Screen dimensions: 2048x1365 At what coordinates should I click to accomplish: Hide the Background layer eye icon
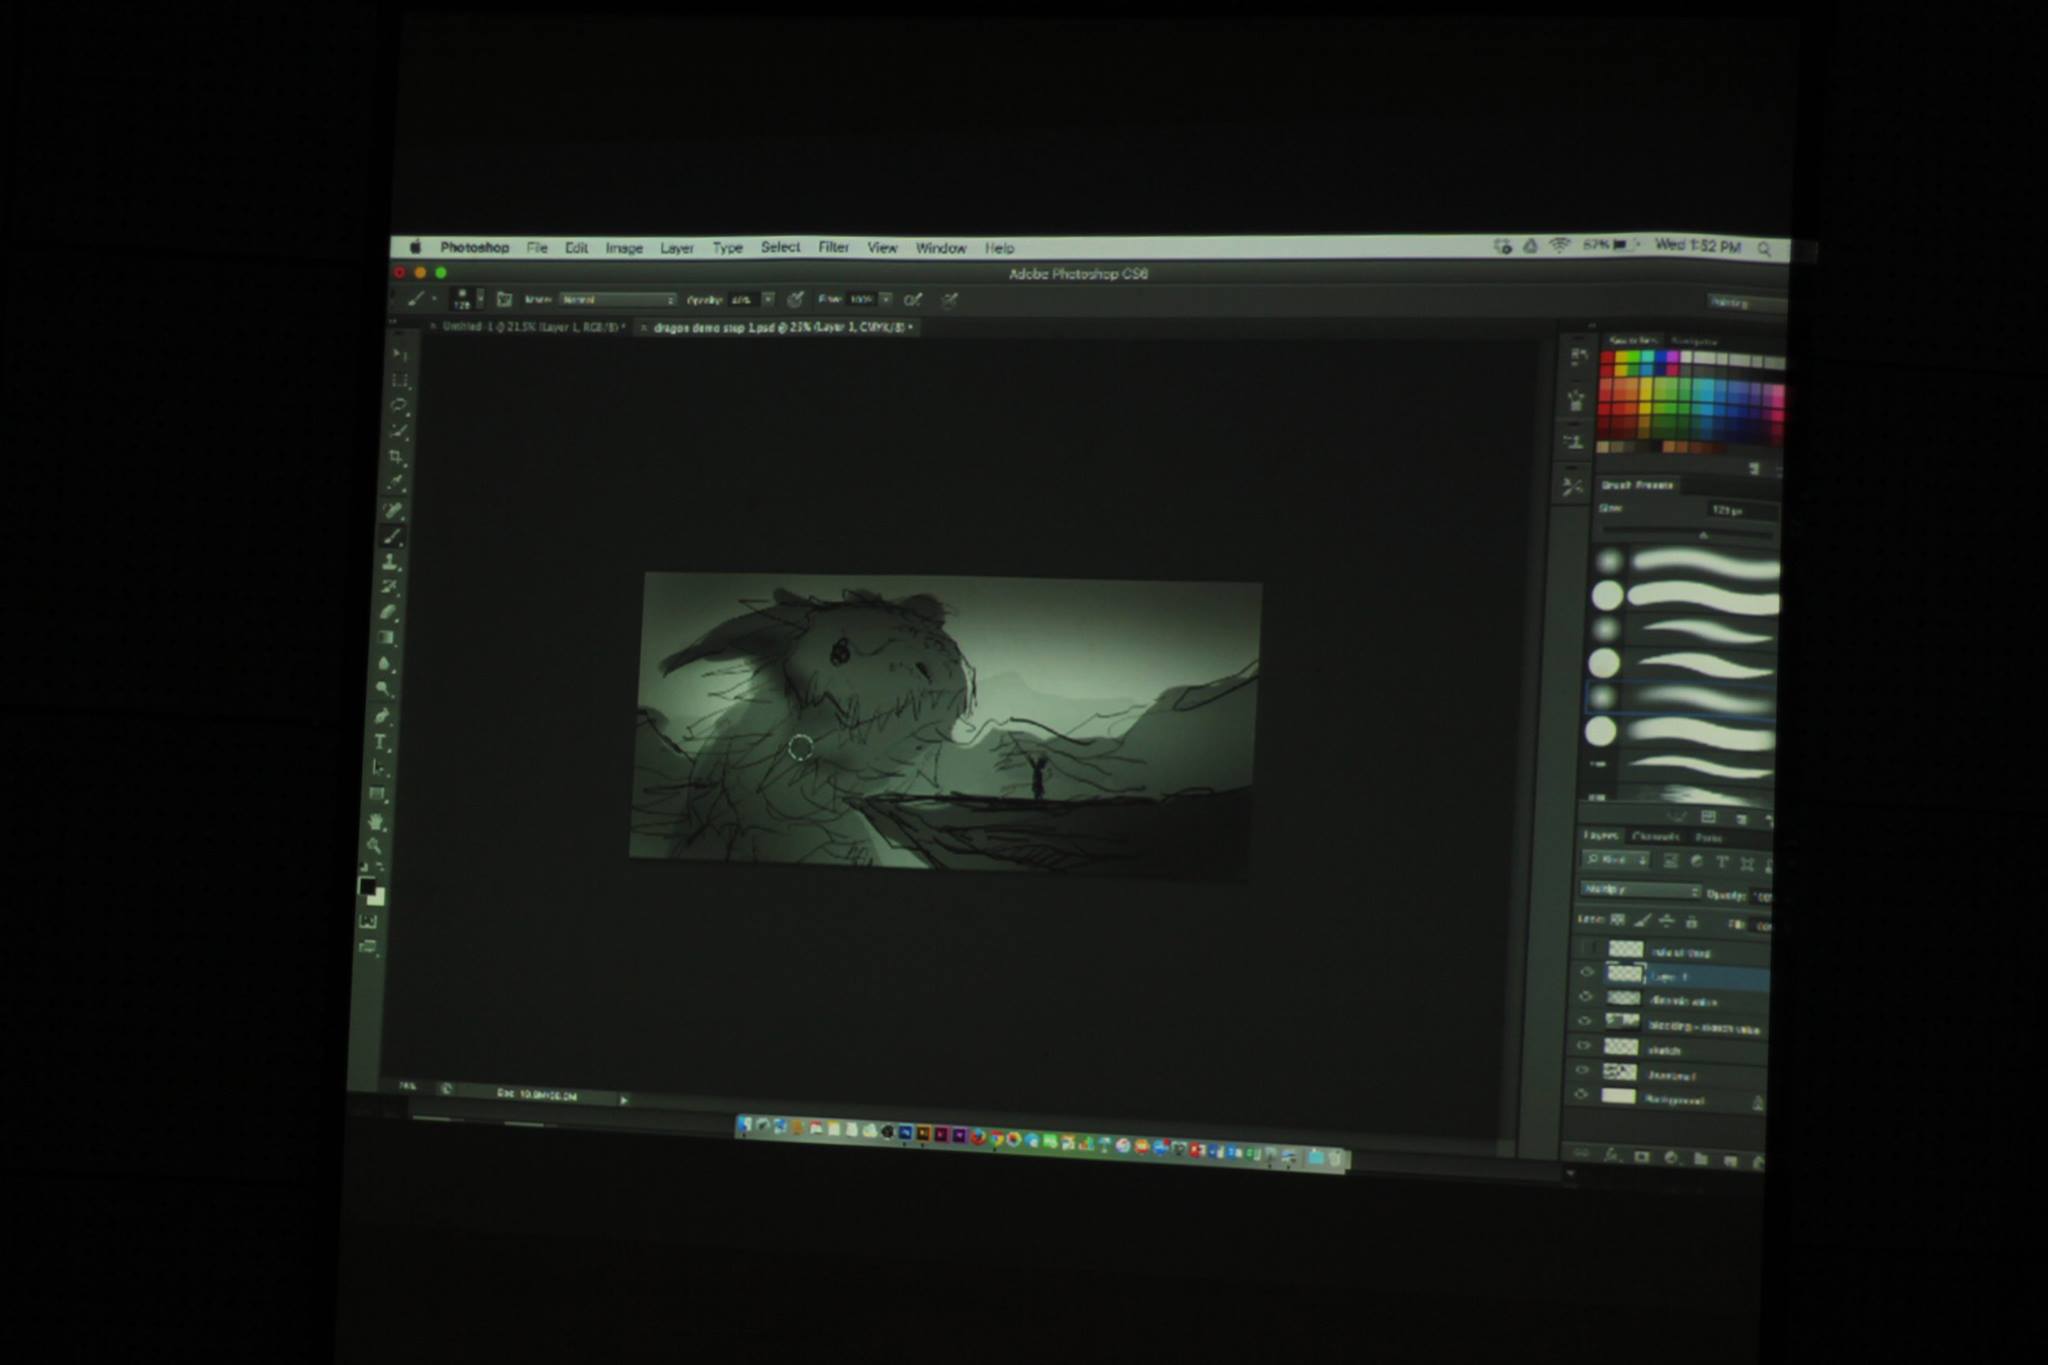1581,1094
